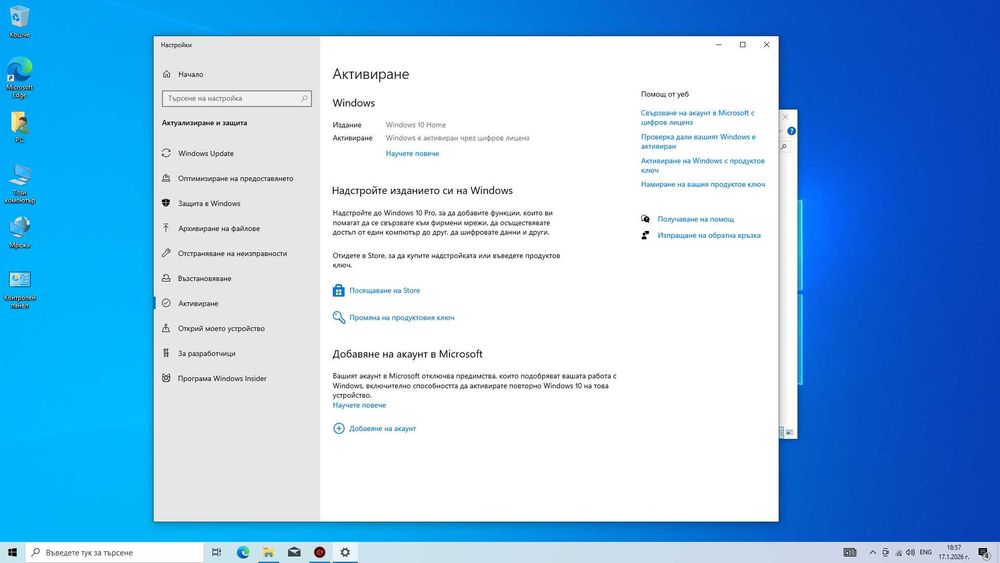Click the delivery optimization icon in sidebar
1000x563 pixels.
pos(166,179)
